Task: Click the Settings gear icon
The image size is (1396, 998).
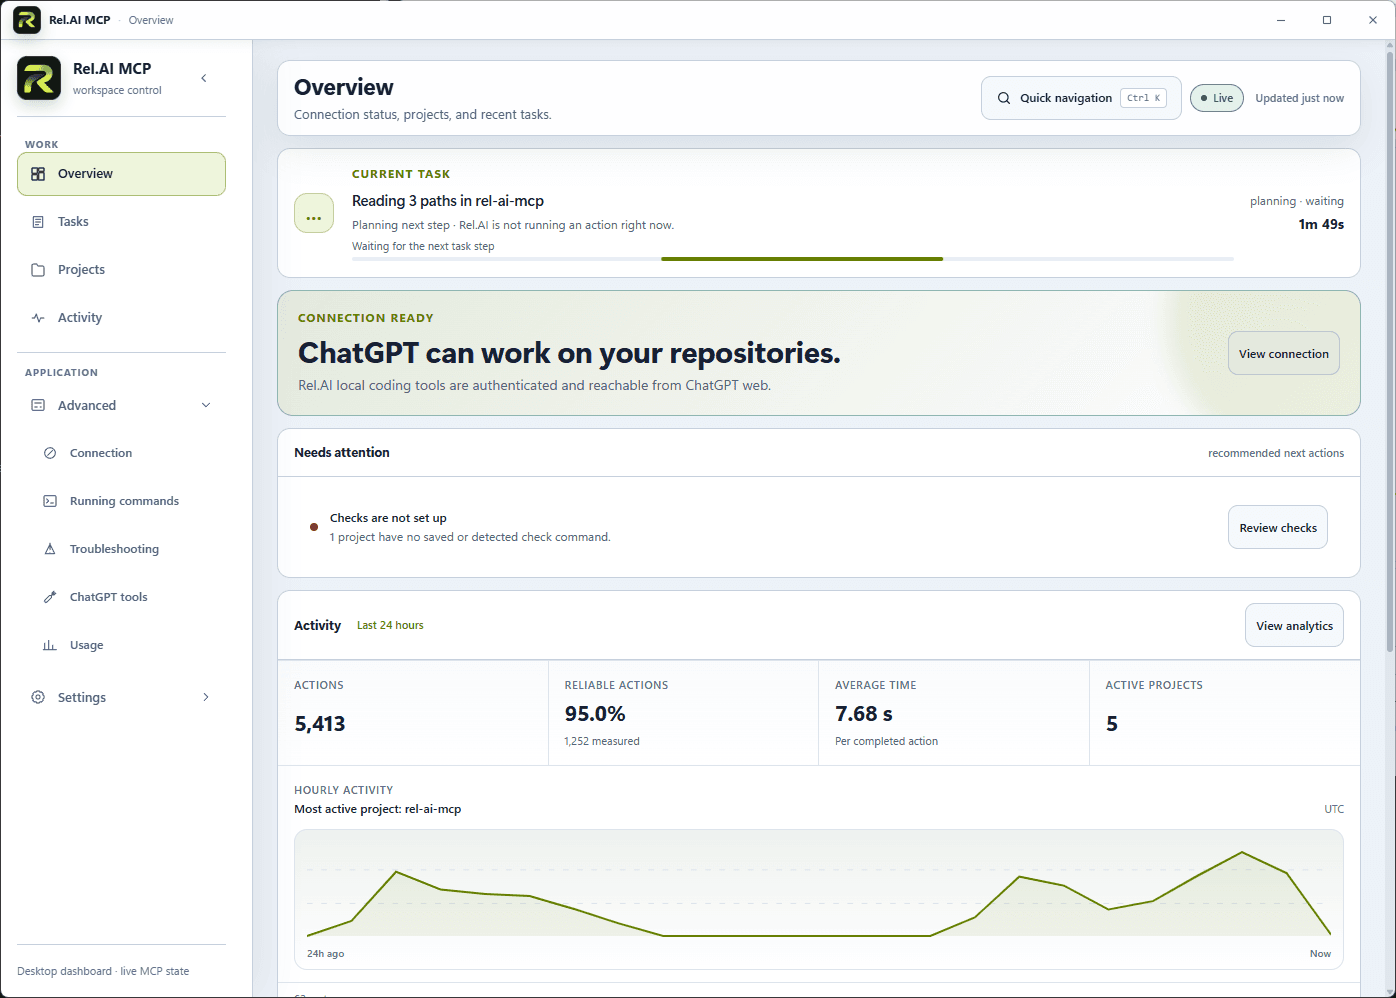Action: click(x=38, y=697)
